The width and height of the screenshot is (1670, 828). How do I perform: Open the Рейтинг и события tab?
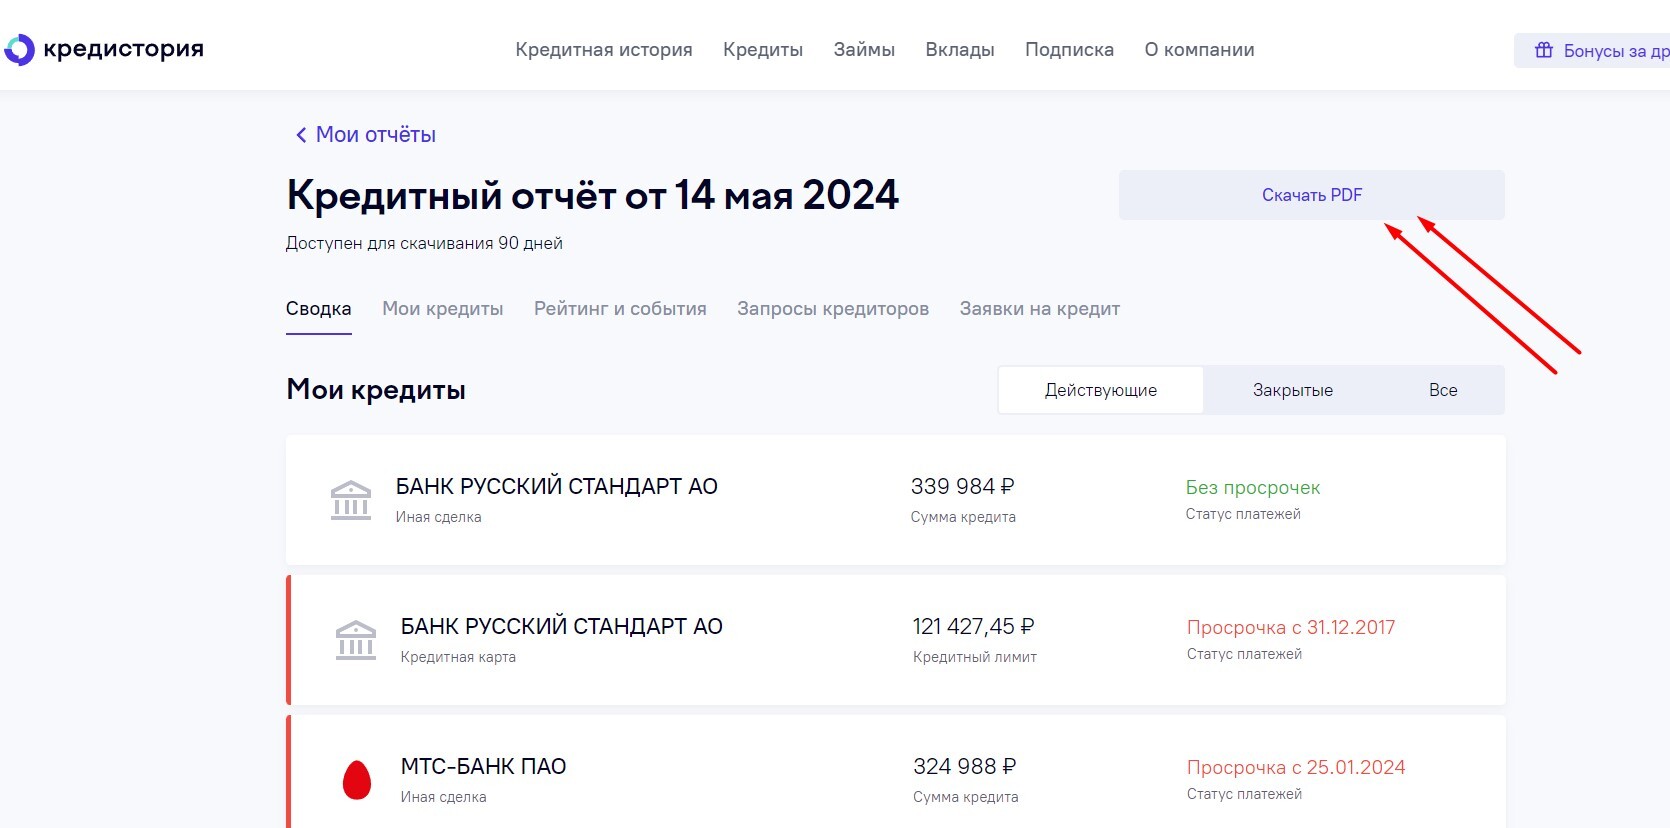tap(620, 309)
